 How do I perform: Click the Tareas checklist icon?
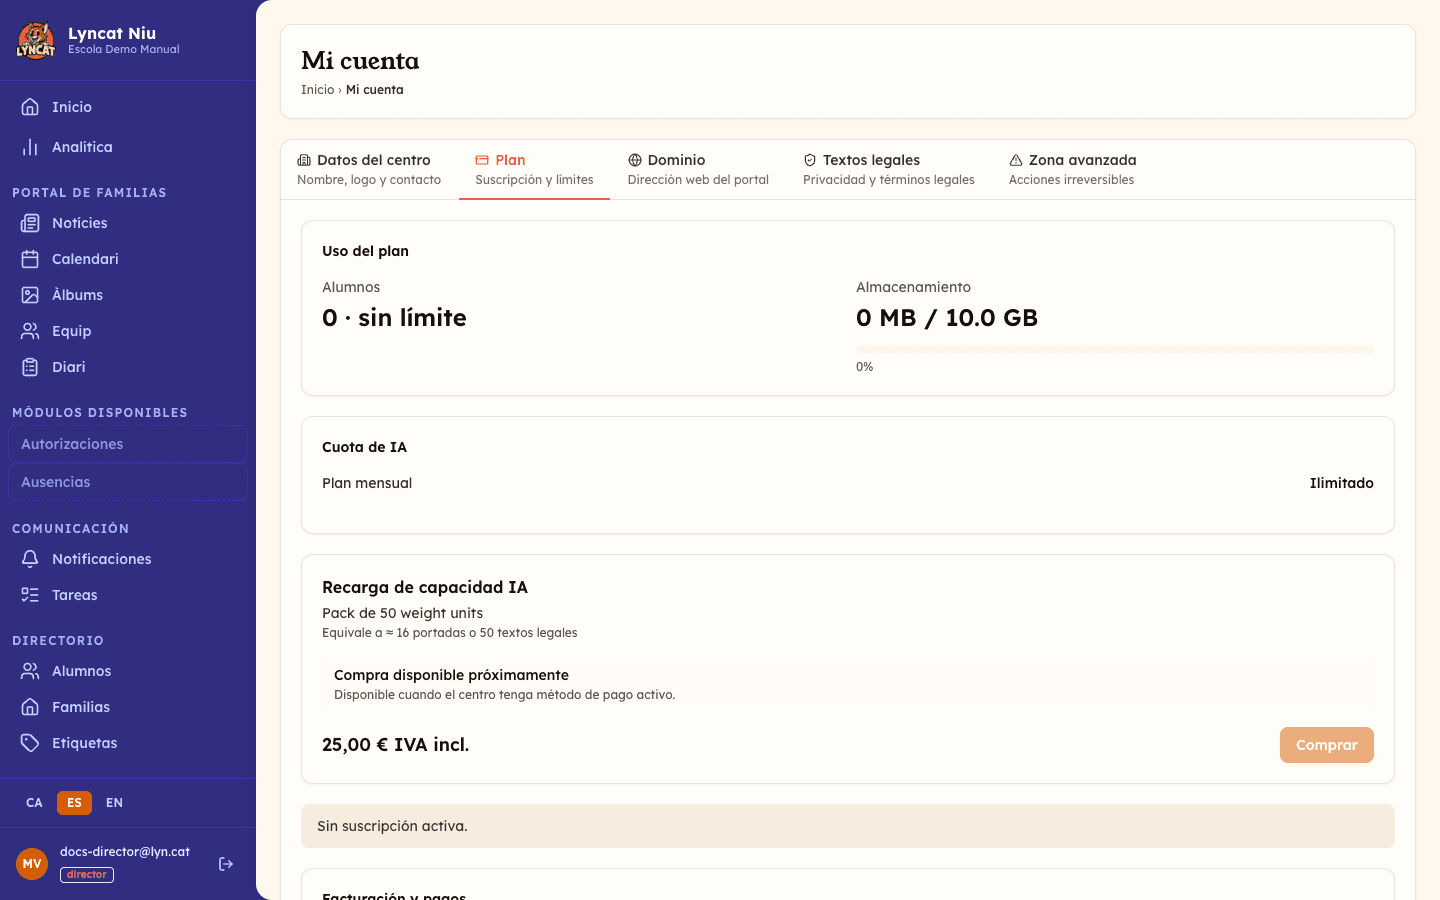click(x=30, y=595)
